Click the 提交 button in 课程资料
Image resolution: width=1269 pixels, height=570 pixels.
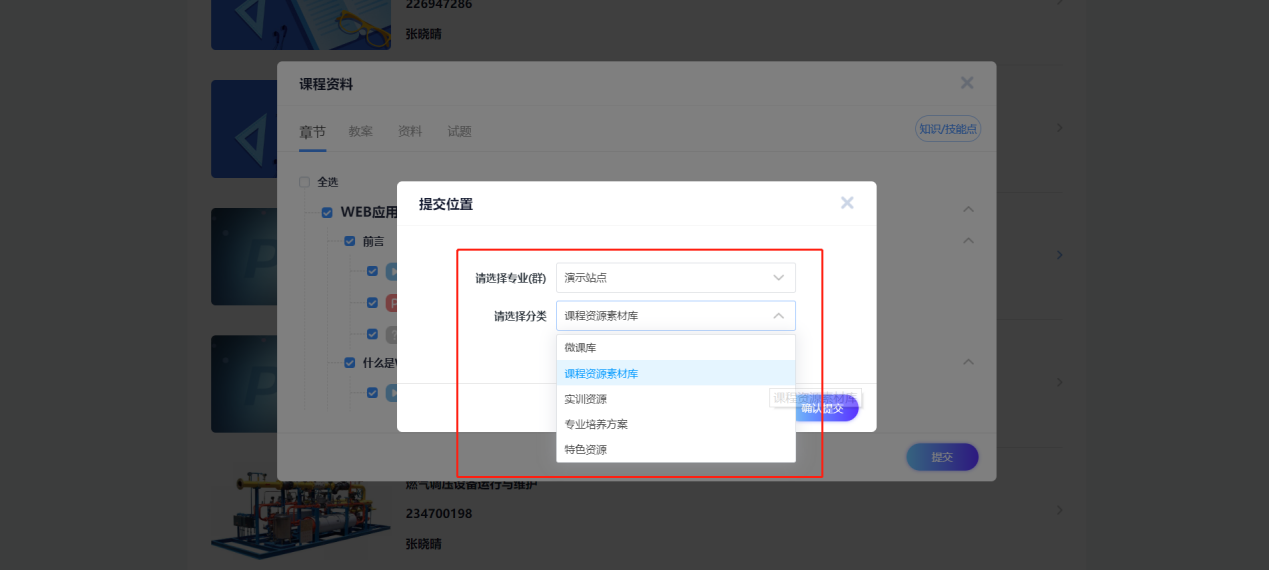[942, 457]
